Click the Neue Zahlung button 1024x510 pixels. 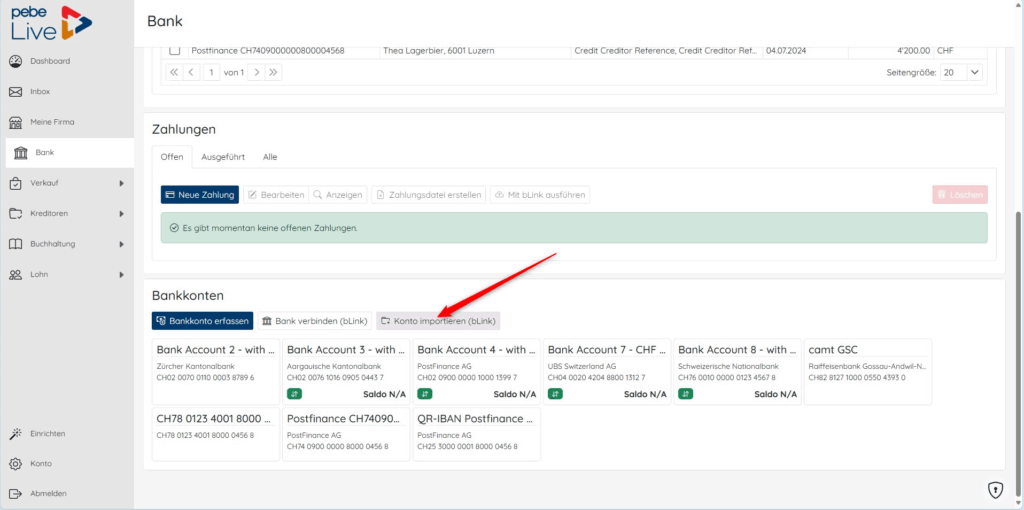point(200,195)
